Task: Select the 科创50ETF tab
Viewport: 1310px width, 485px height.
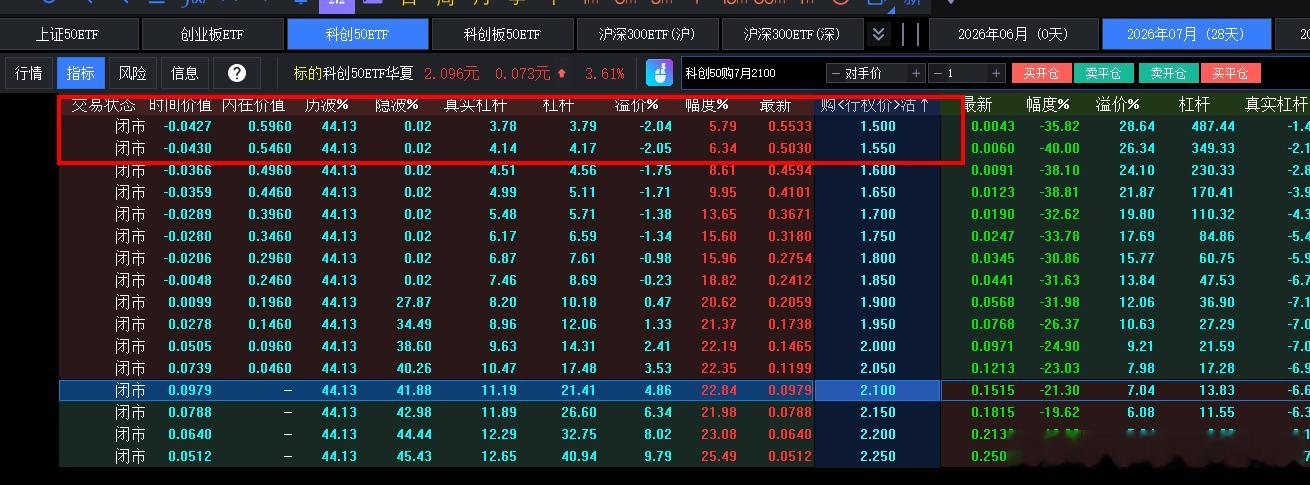Action: (x=357, y=34)
